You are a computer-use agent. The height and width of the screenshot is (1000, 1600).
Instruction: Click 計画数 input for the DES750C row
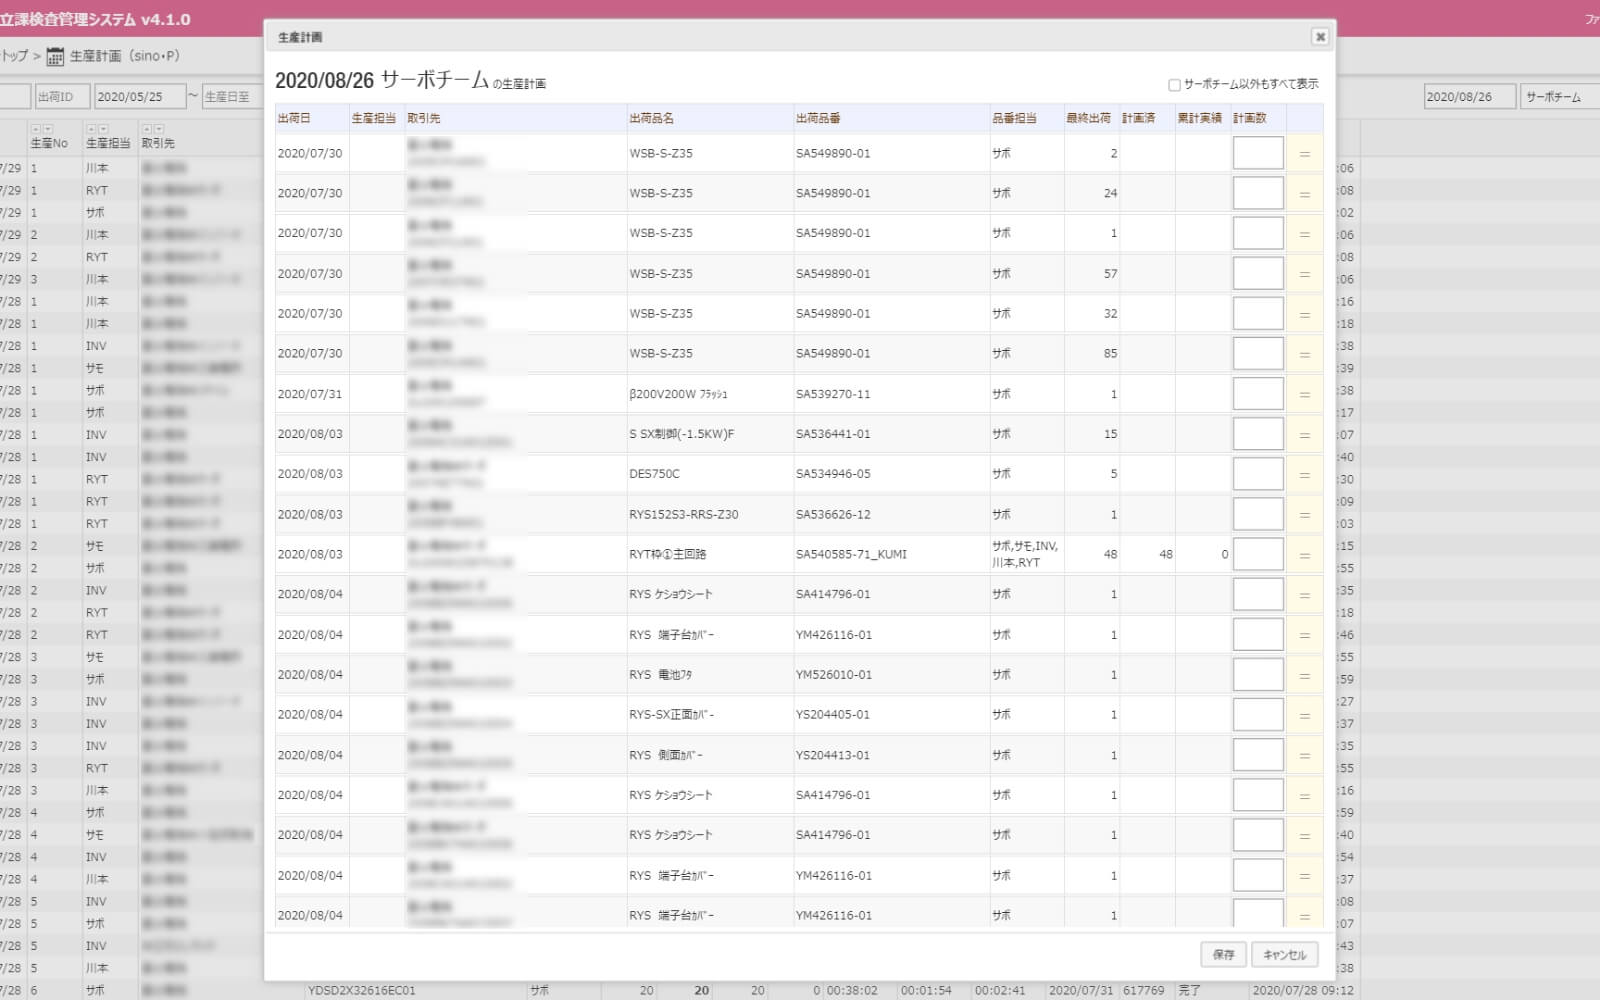(x=1258, y=474)
